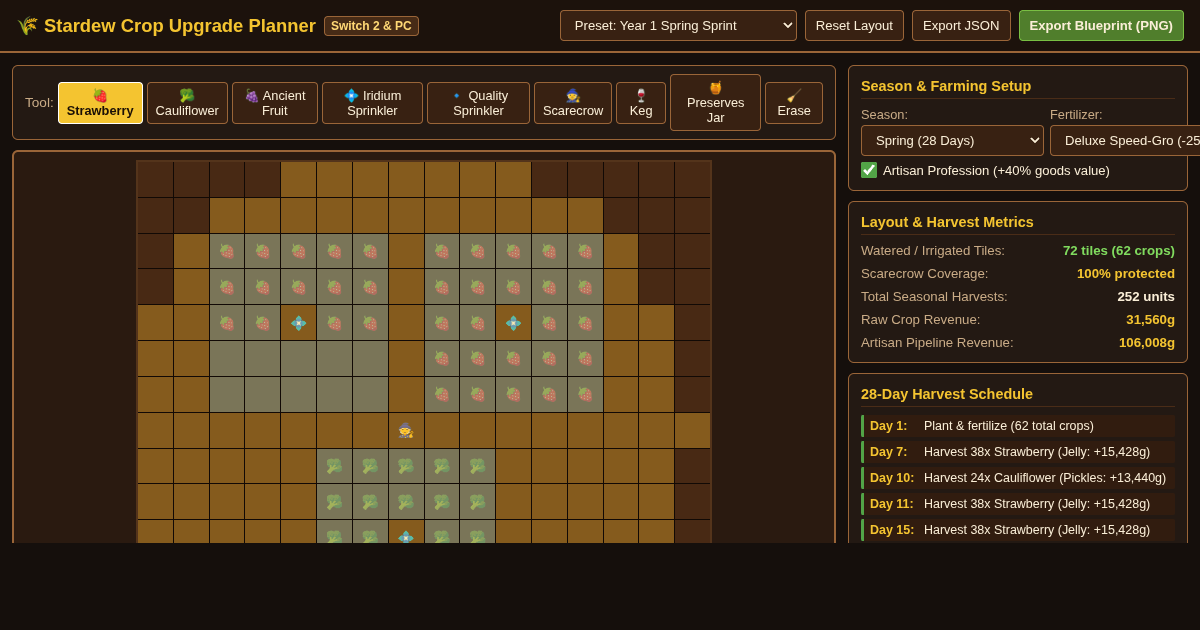The image size is (1200, 630).
Task: Click the Day 1 plant & fertilize entry
Action: point(1018,426)
